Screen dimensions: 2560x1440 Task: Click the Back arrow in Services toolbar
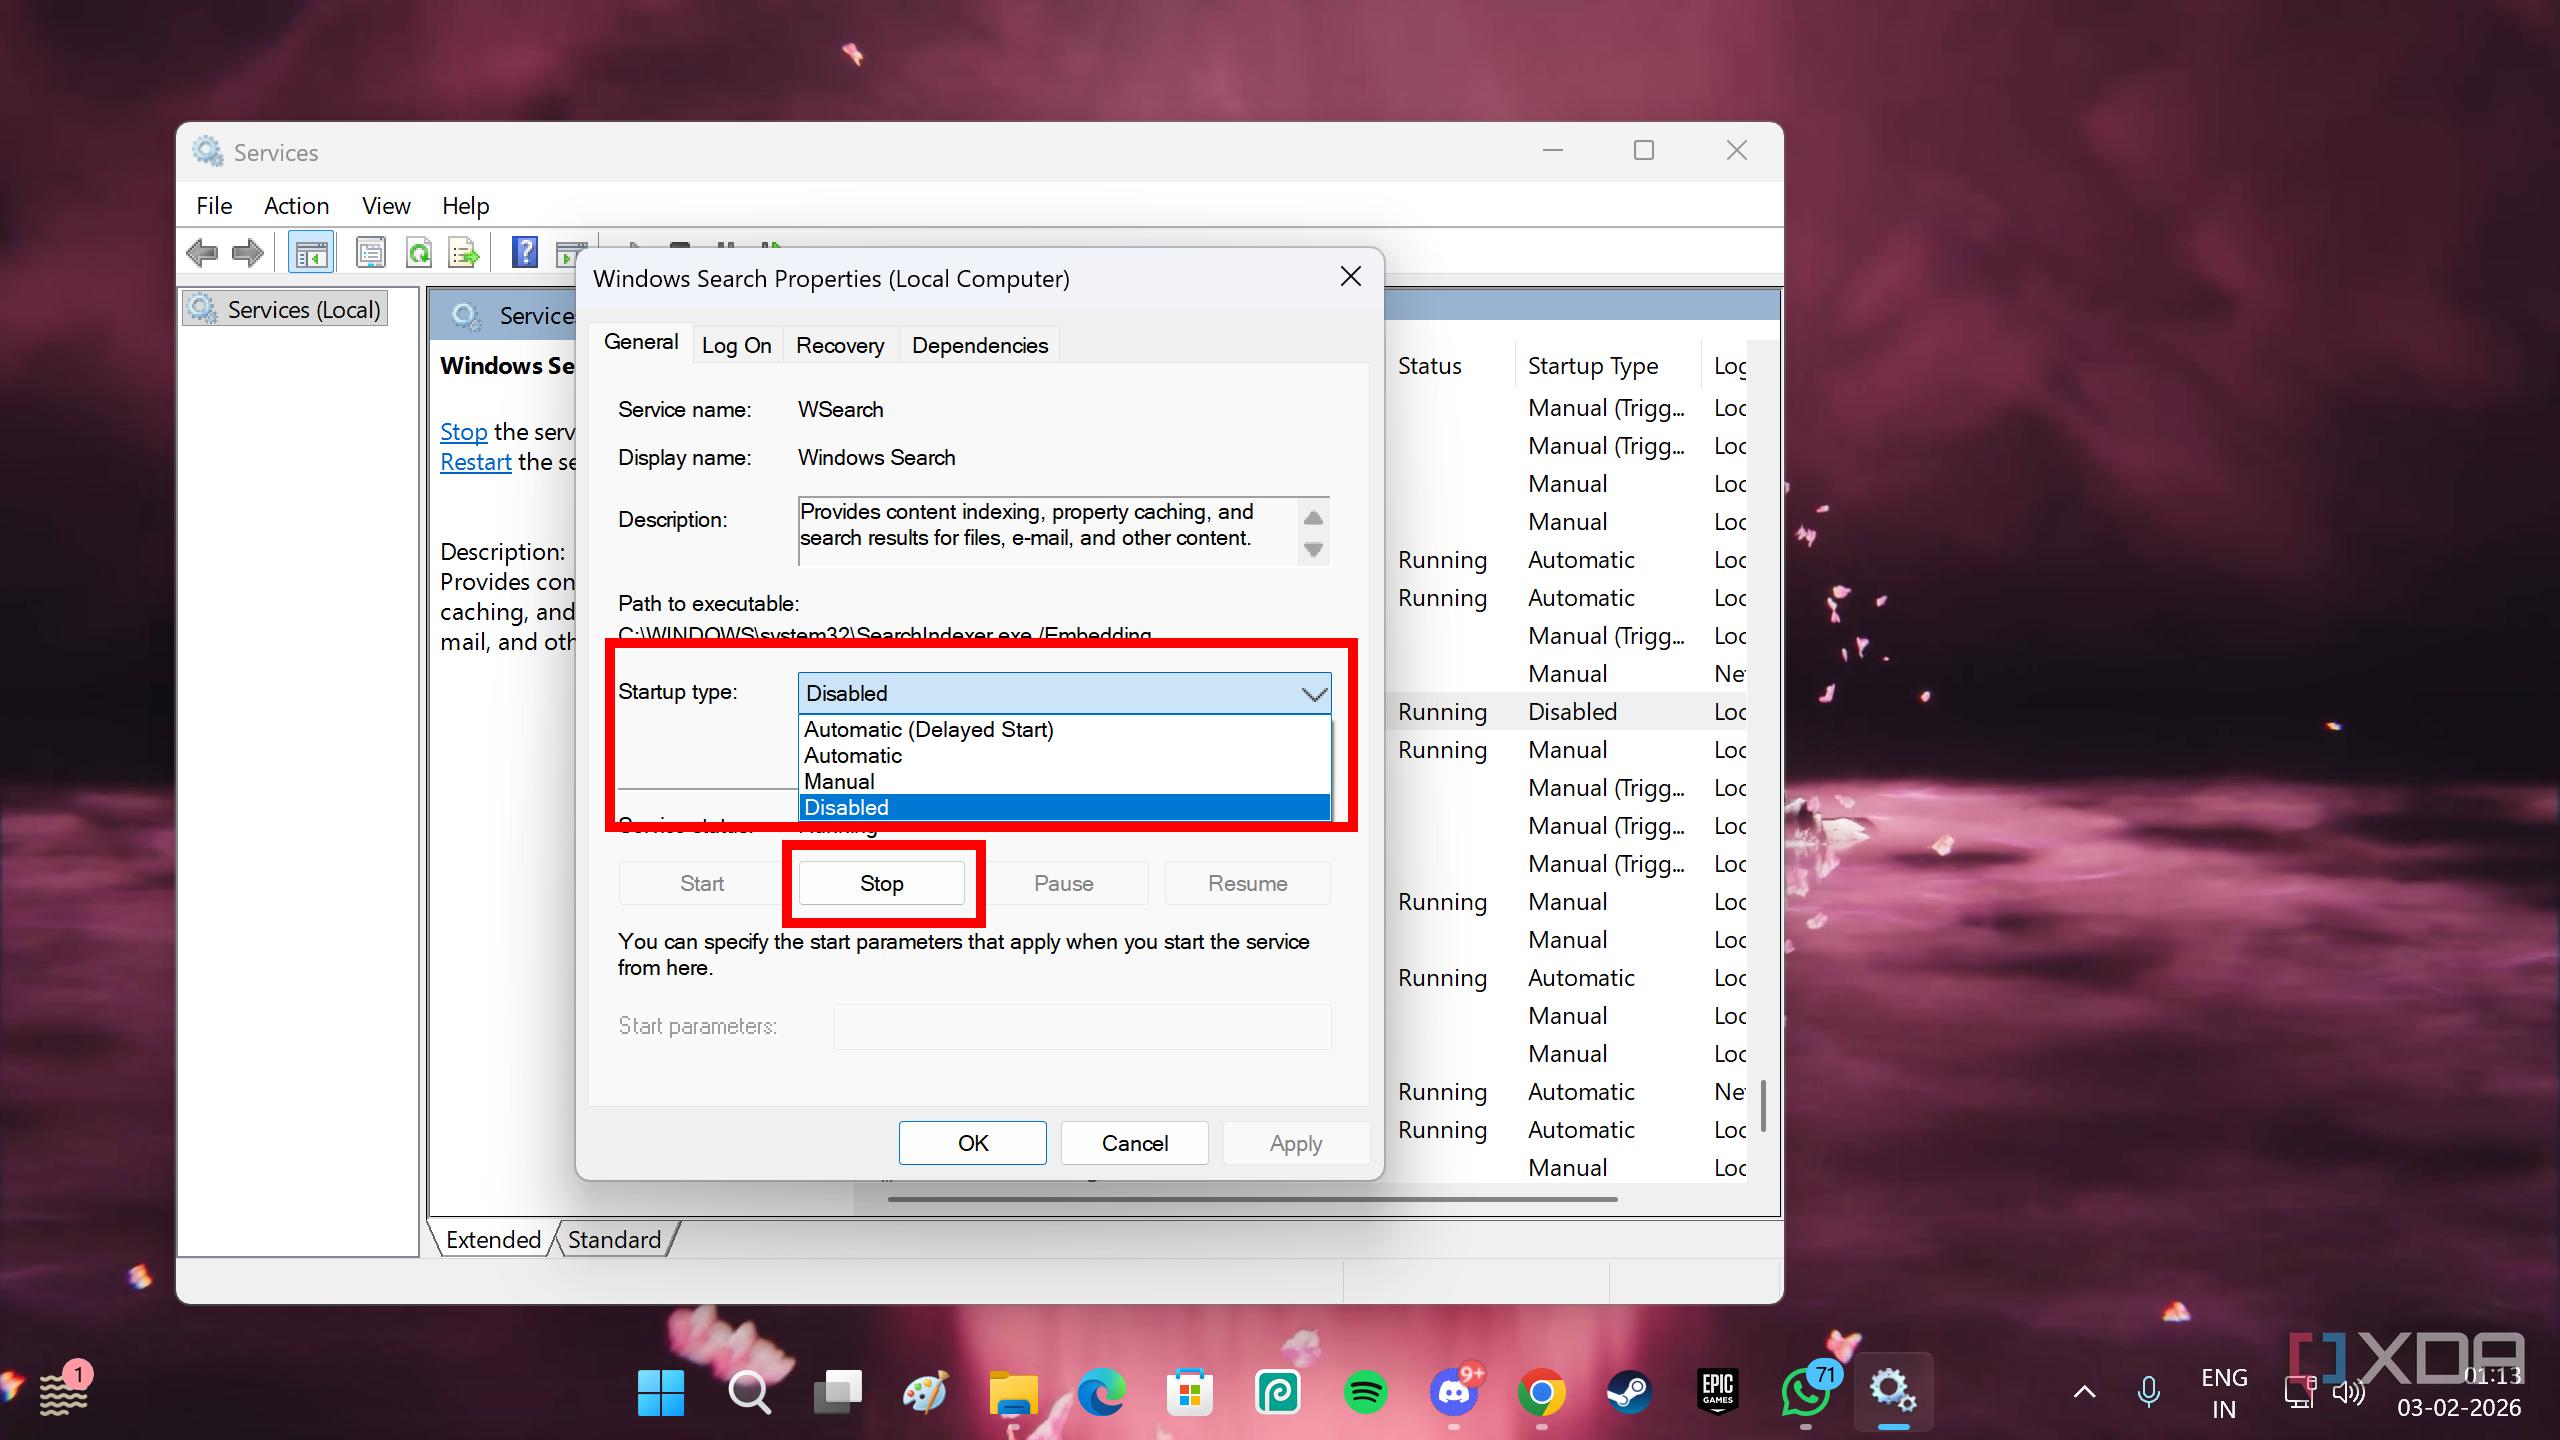pos(202,253)
